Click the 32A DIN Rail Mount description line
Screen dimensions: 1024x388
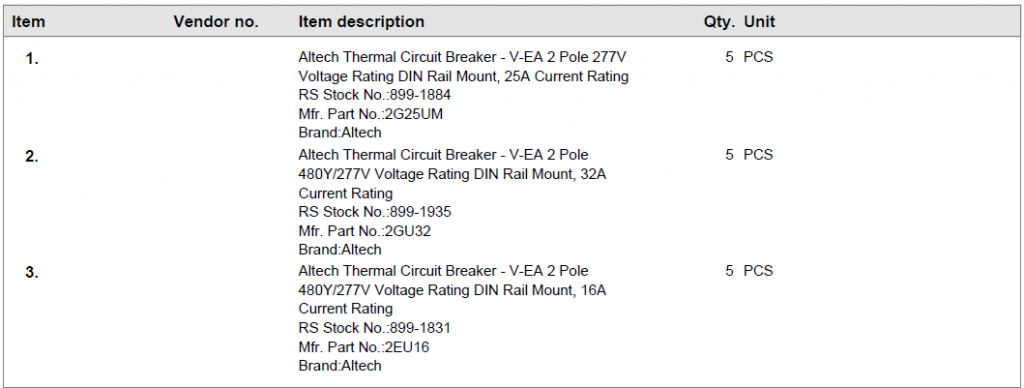453,174
